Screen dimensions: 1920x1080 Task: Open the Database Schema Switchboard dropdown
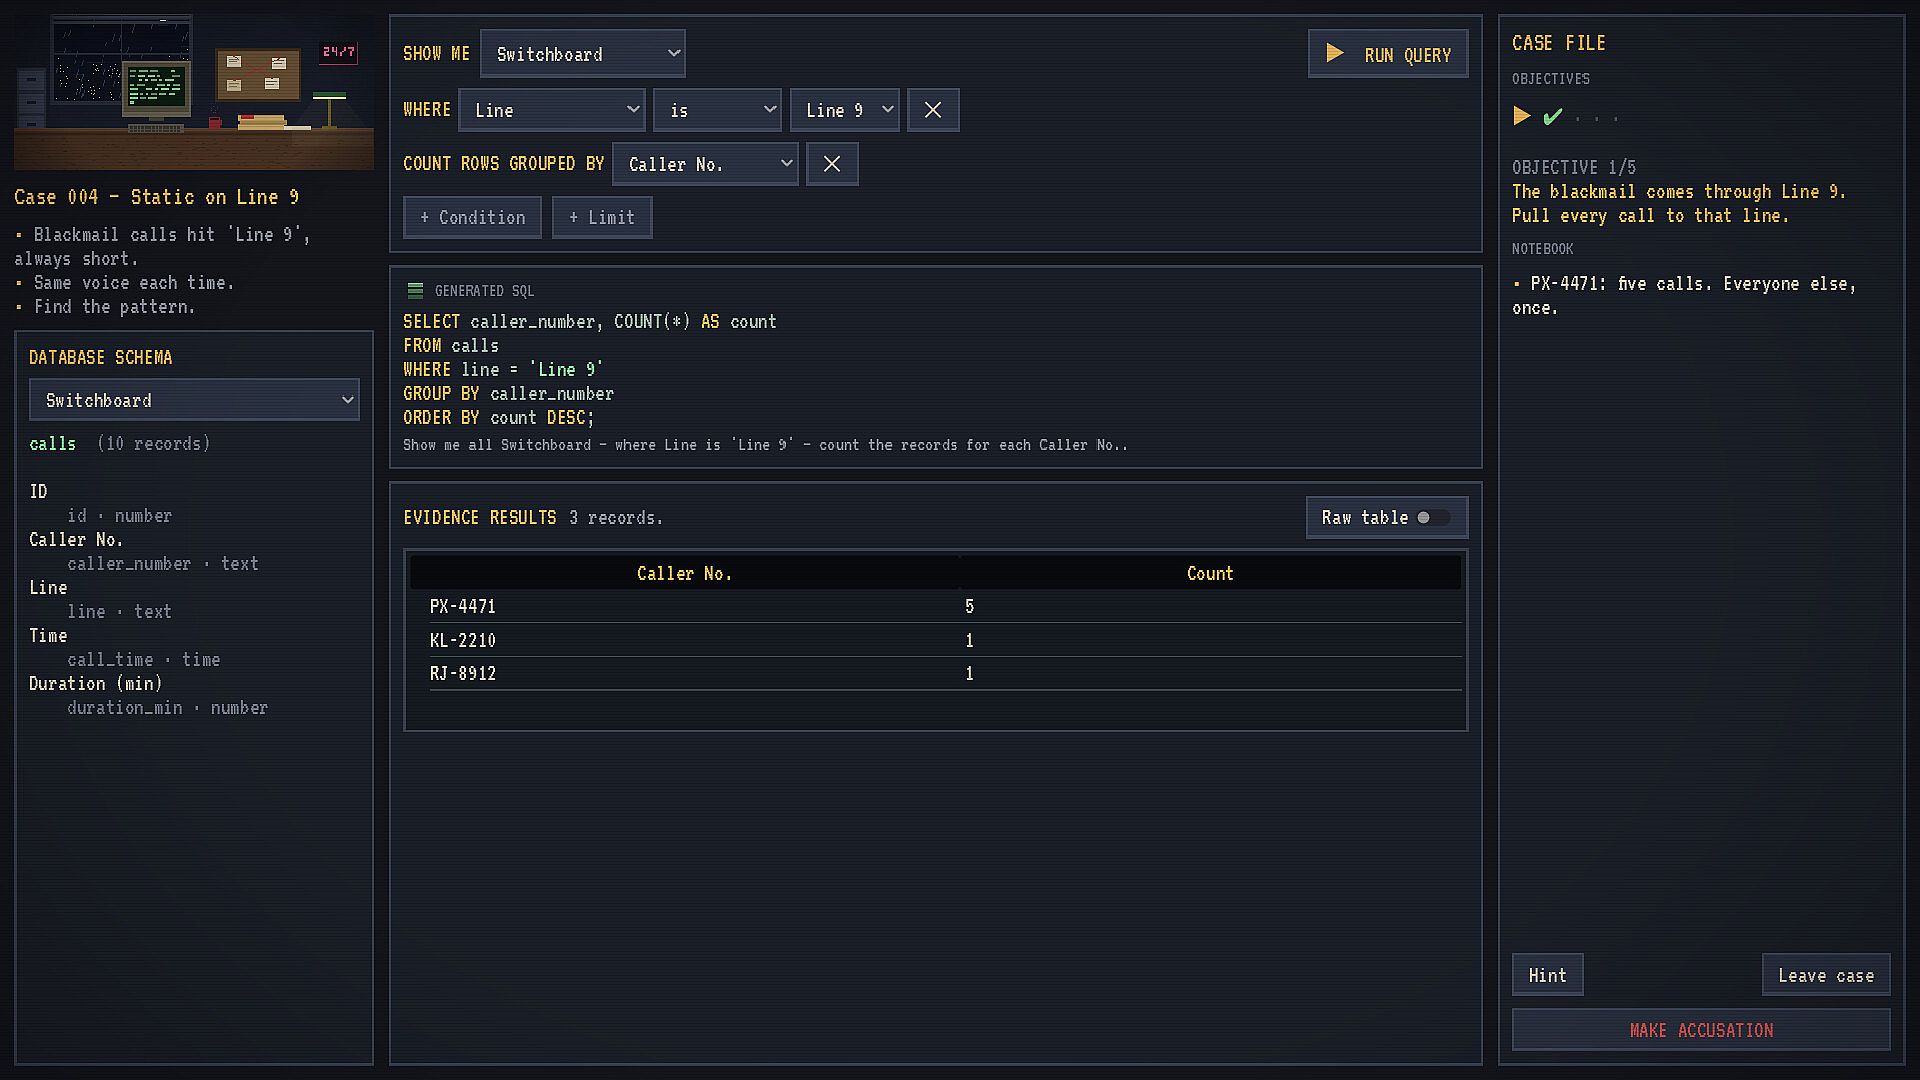[194, 400]
